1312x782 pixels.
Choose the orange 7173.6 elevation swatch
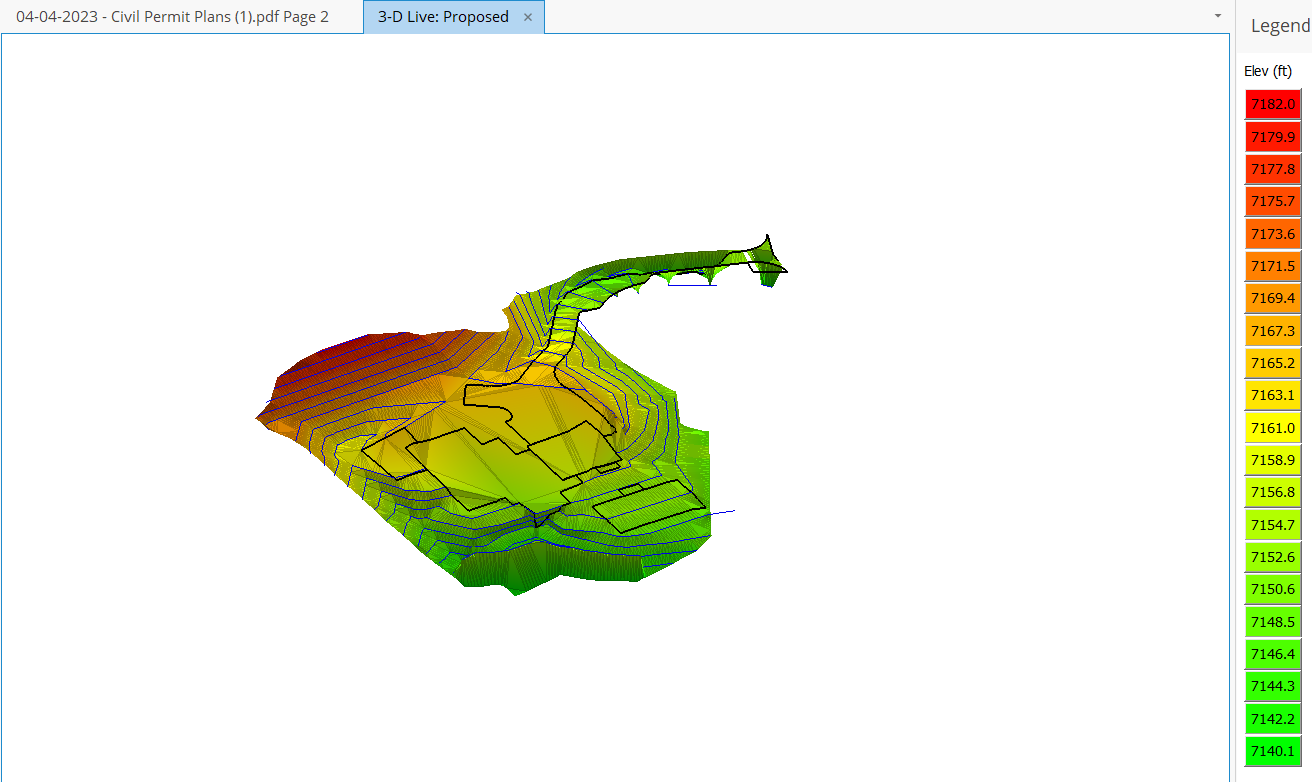(x=1272, y=234)
